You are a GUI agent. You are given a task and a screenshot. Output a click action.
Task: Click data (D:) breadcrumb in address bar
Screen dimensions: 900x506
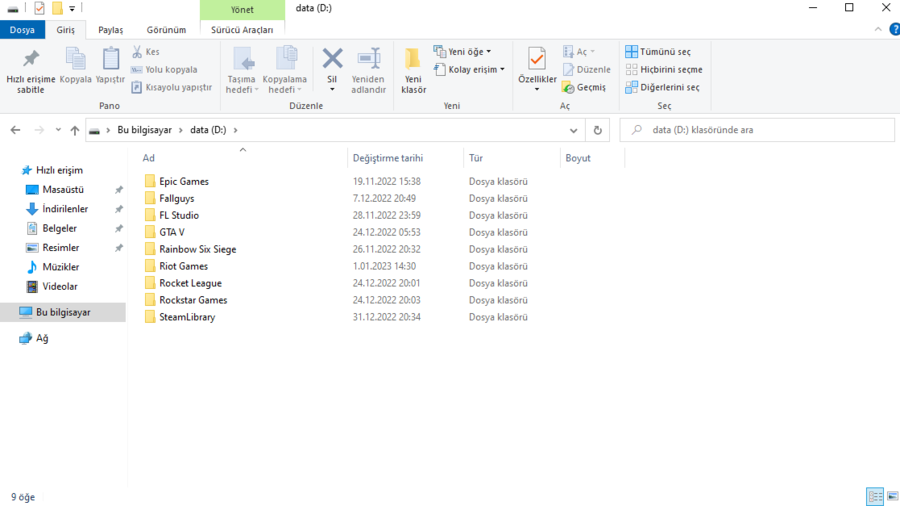coord(208,130)
